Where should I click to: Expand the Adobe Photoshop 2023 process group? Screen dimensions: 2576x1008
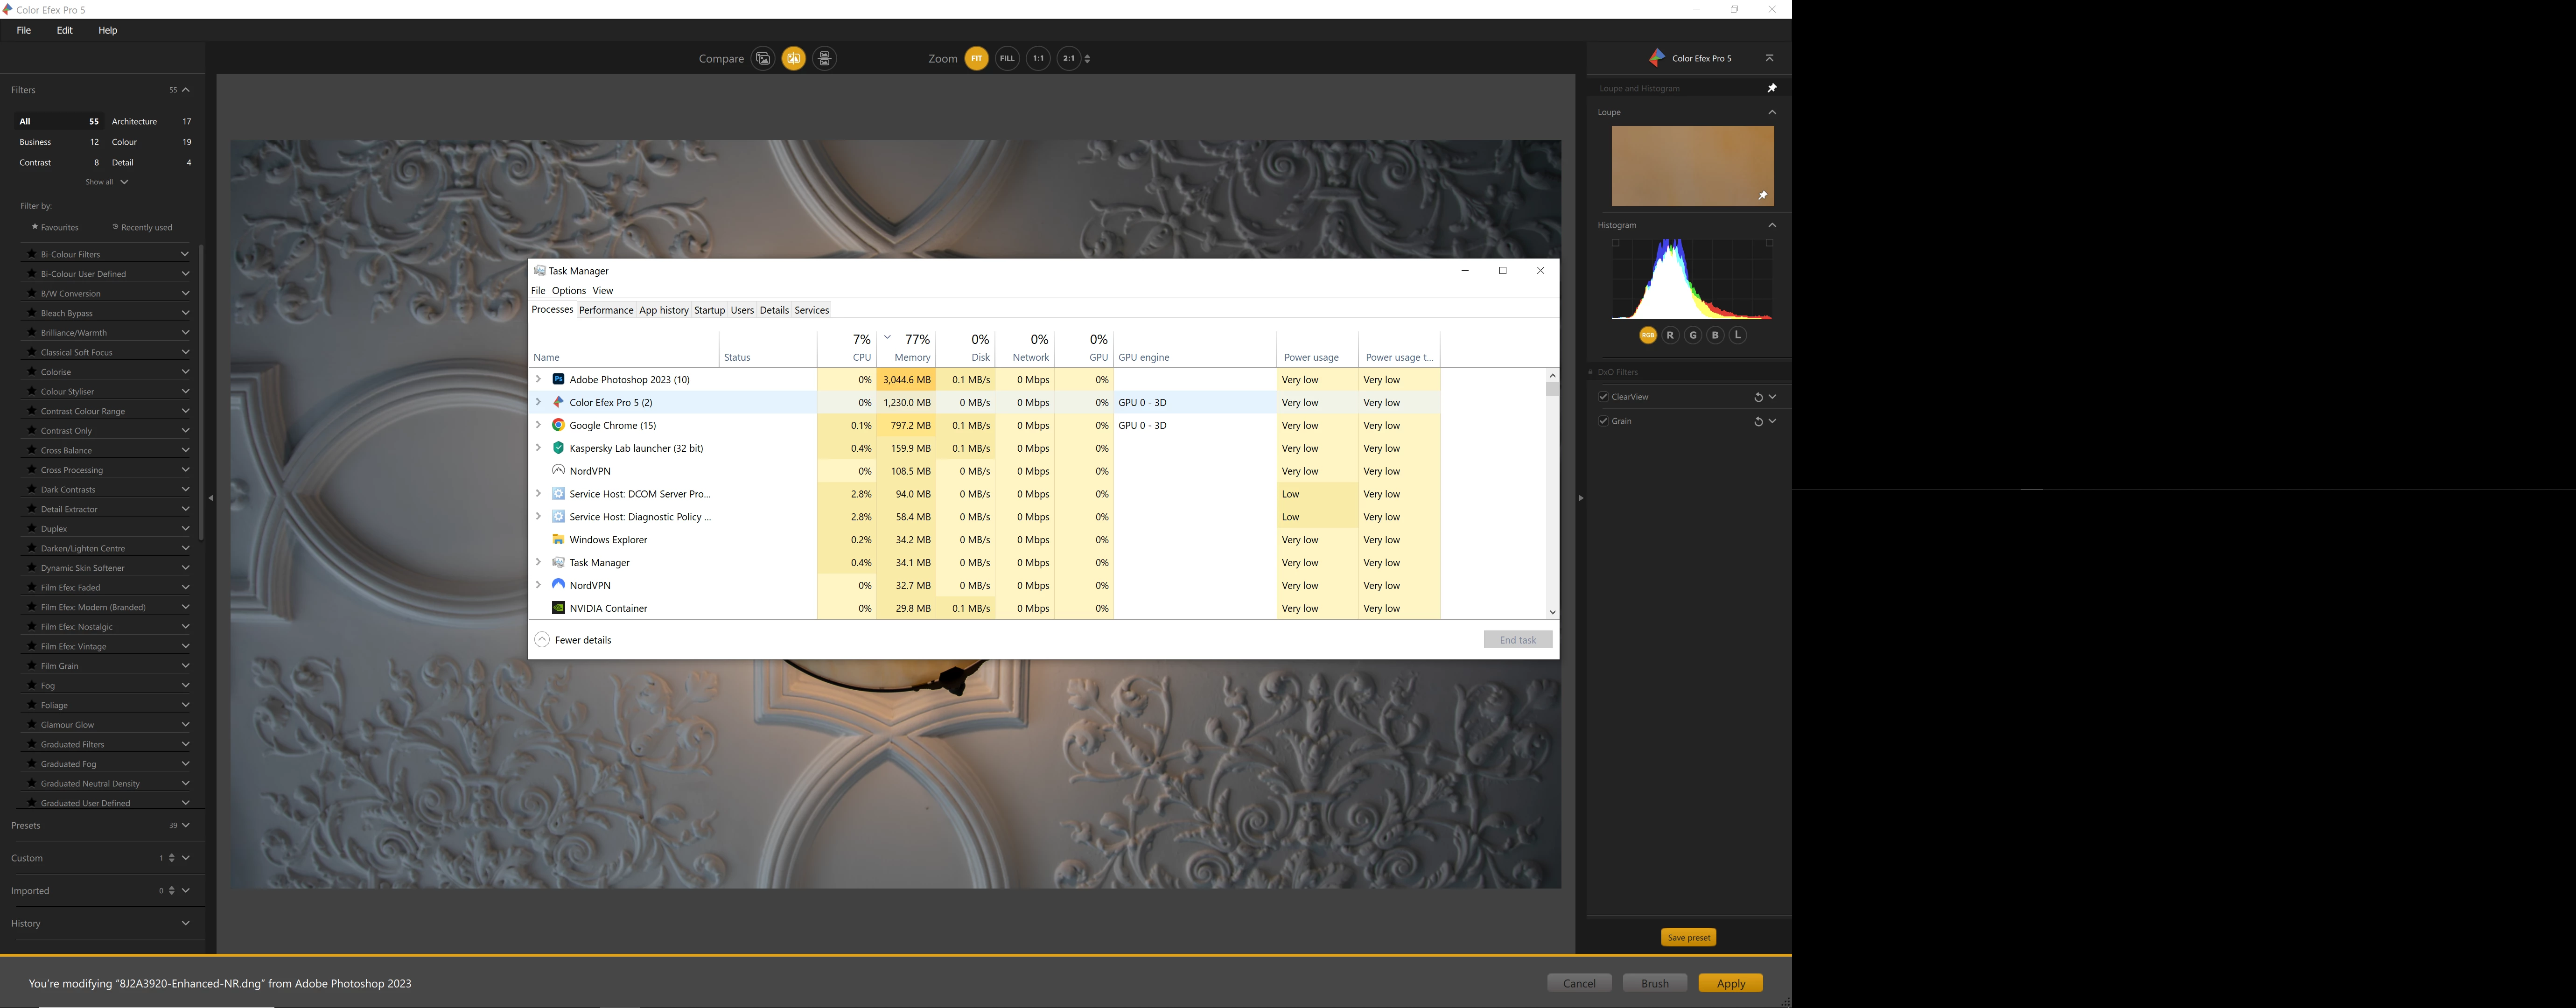[538, 380]
